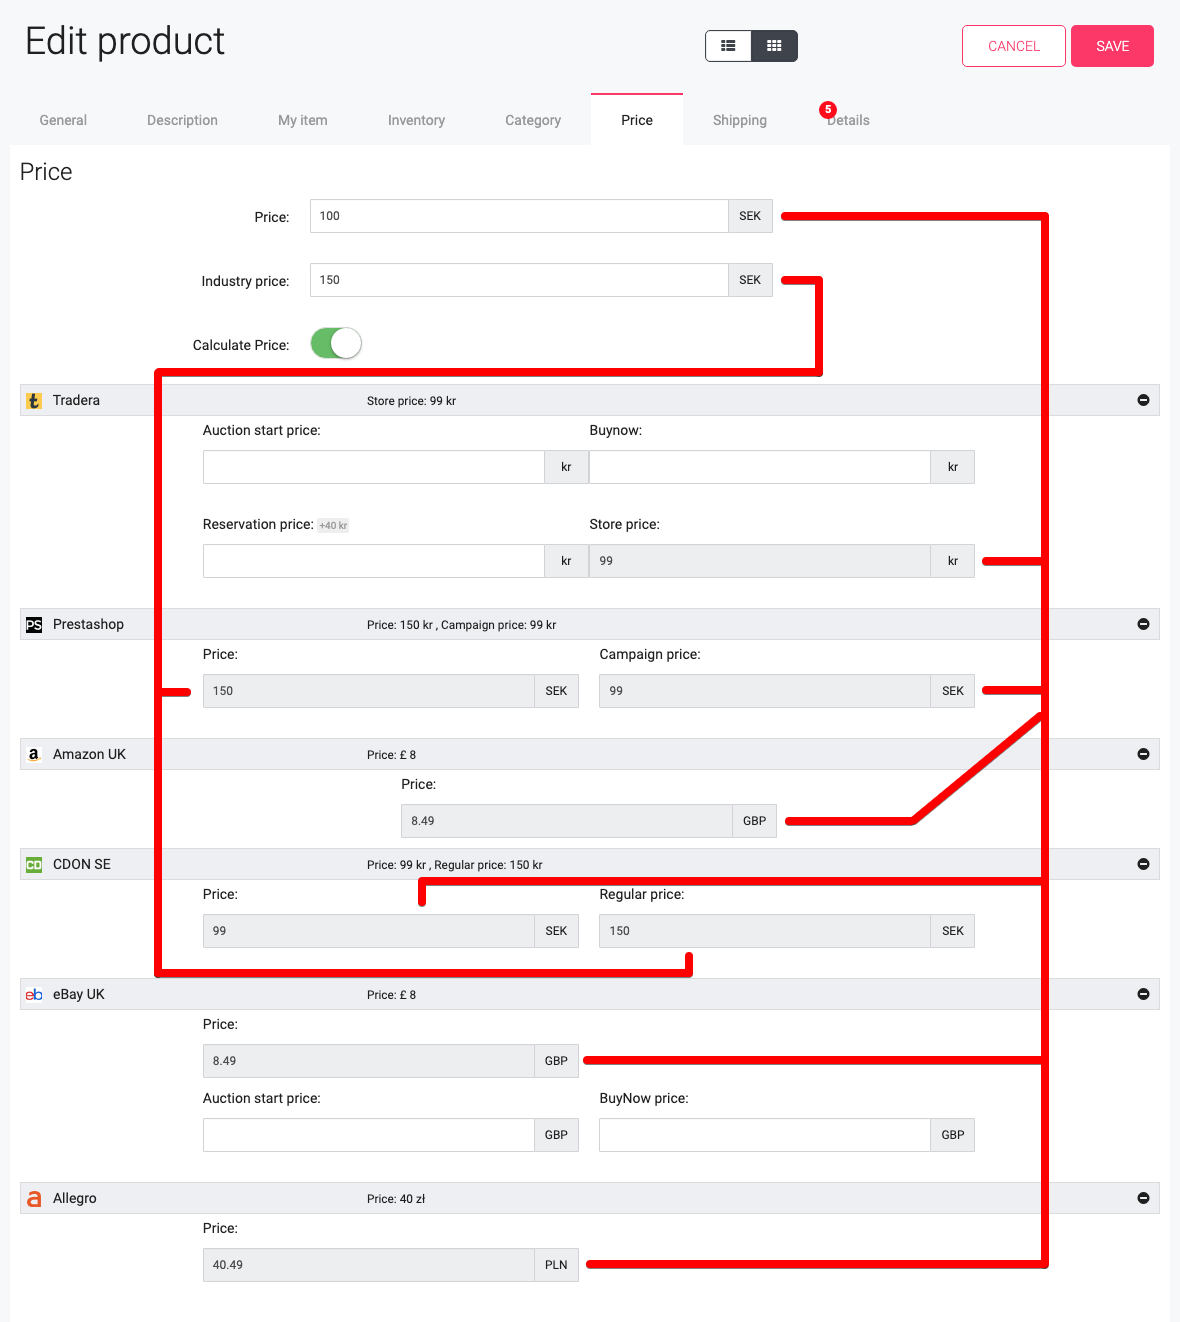Click the Tradera Buynow field
Viewport: 1180px width, 1322px height.
pos(760,467)
